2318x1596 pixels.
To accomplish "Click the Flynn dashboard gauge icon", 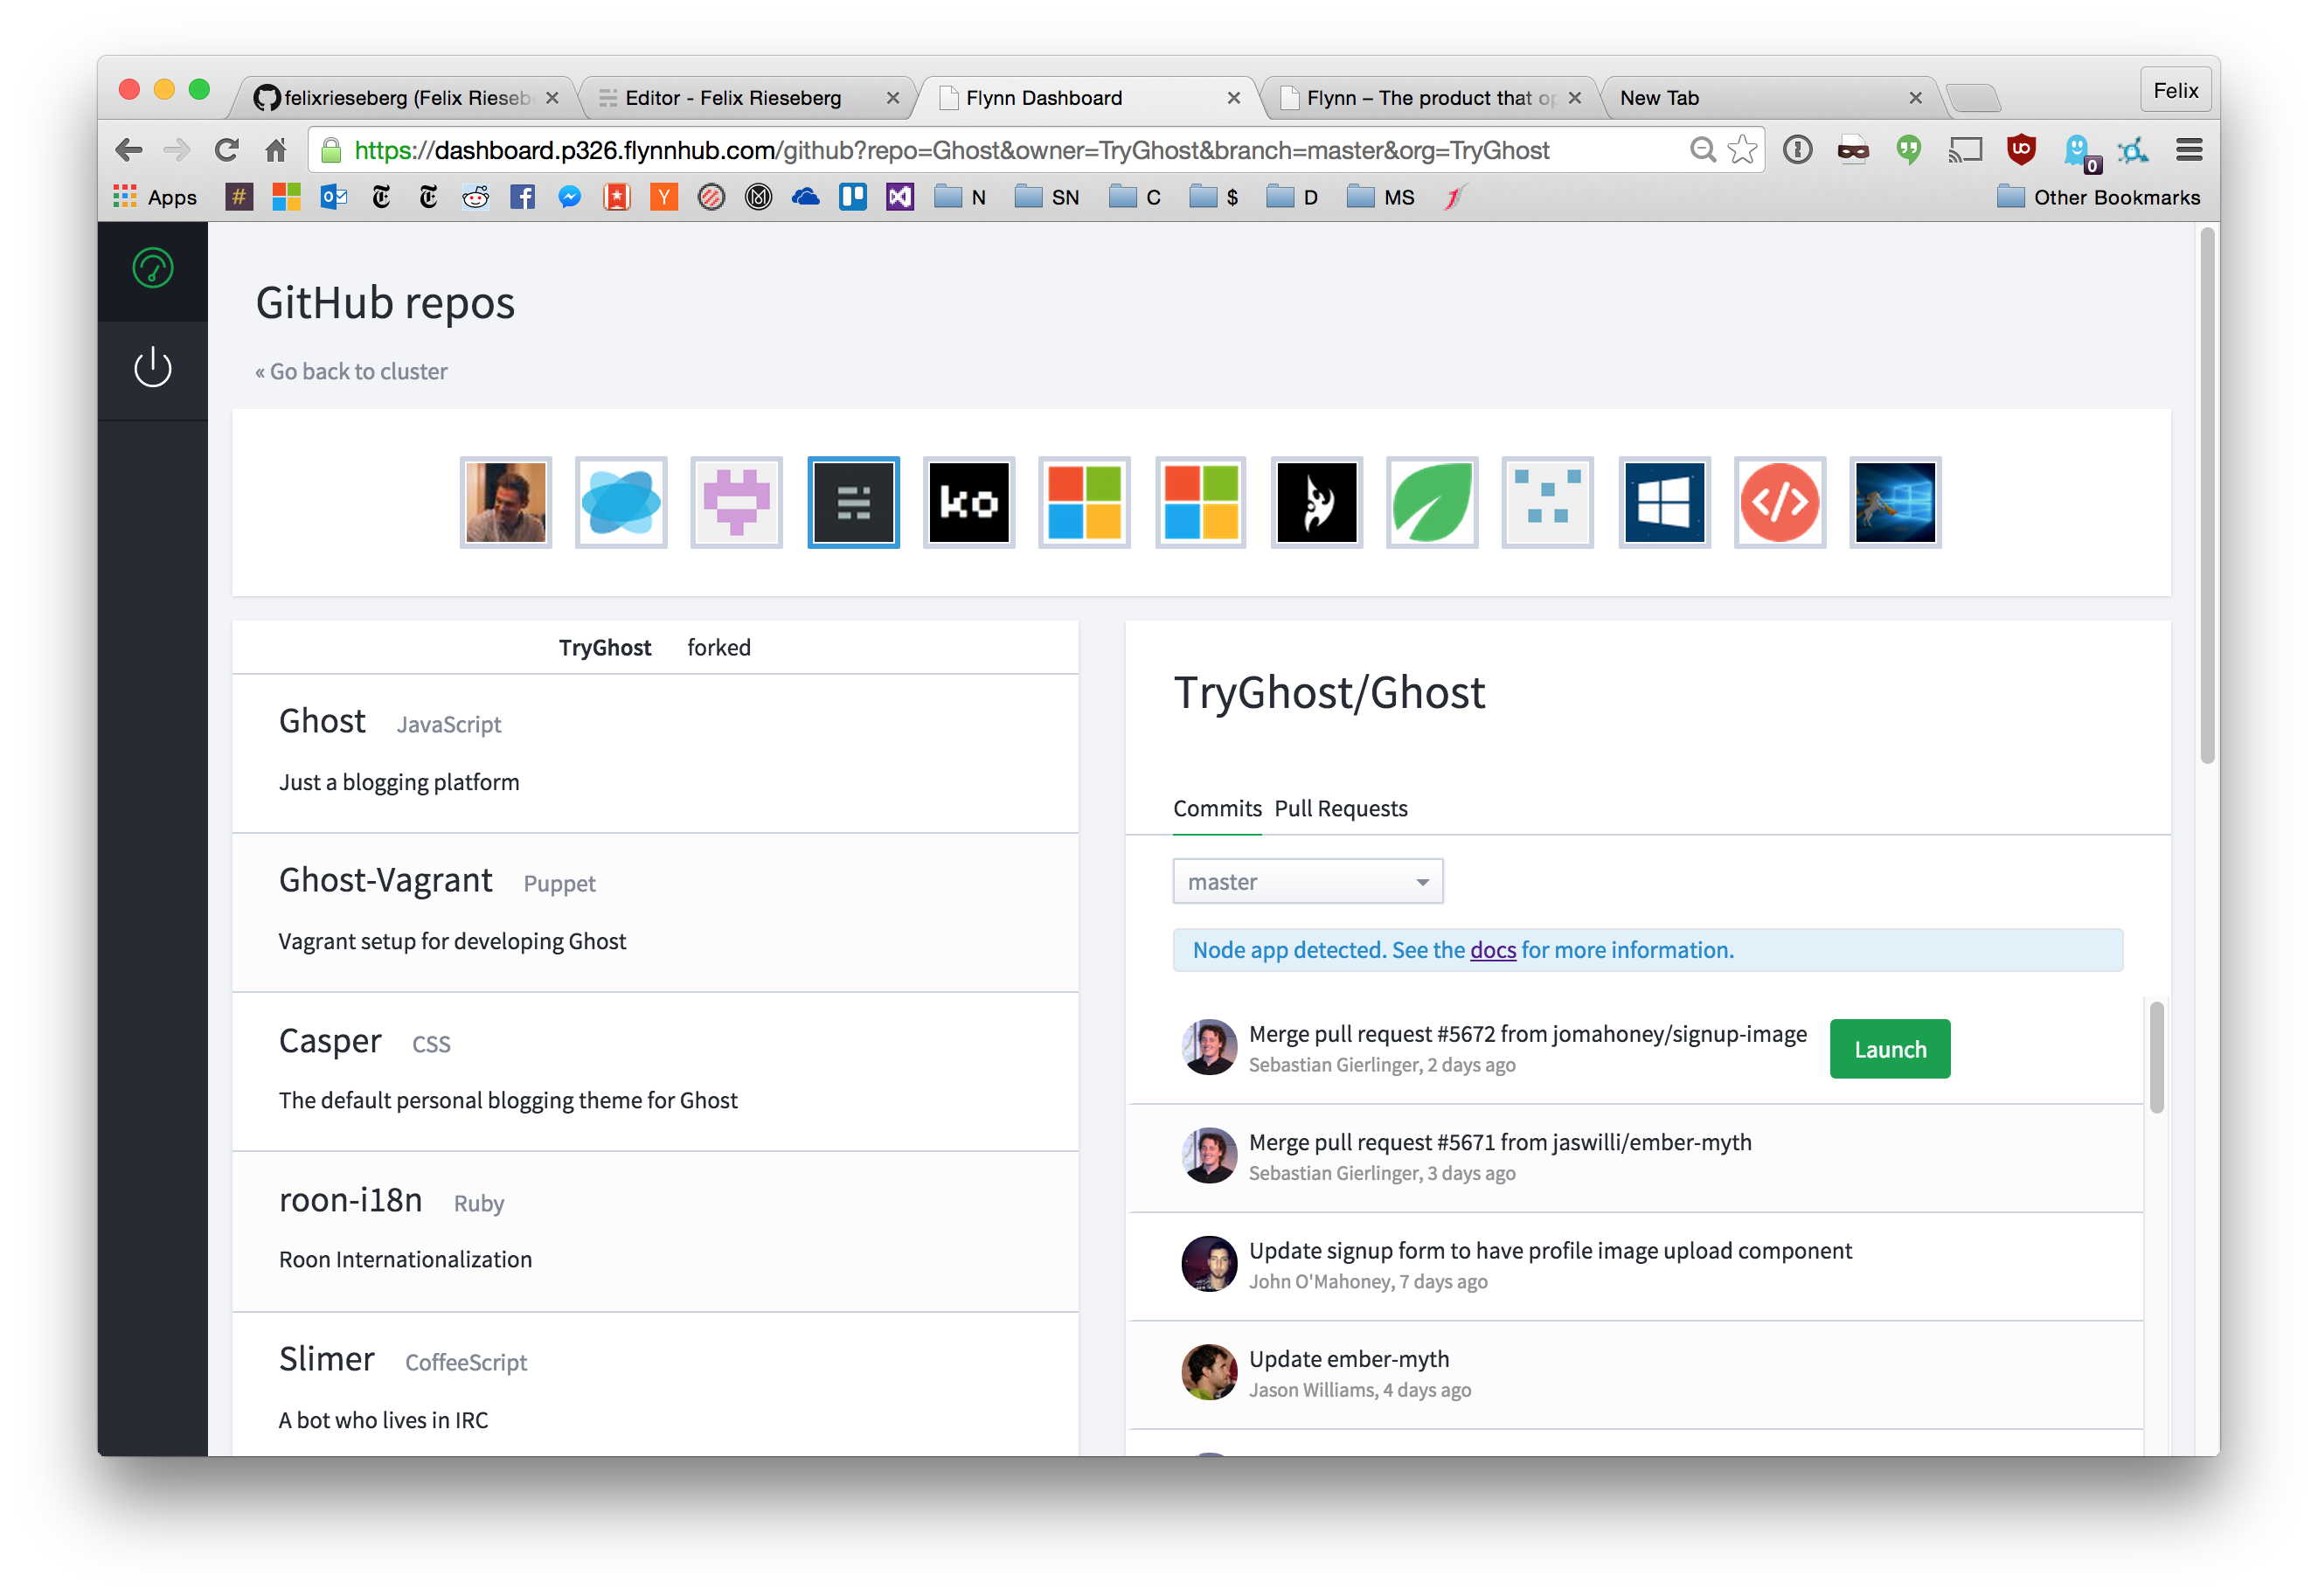I will 152,268.
